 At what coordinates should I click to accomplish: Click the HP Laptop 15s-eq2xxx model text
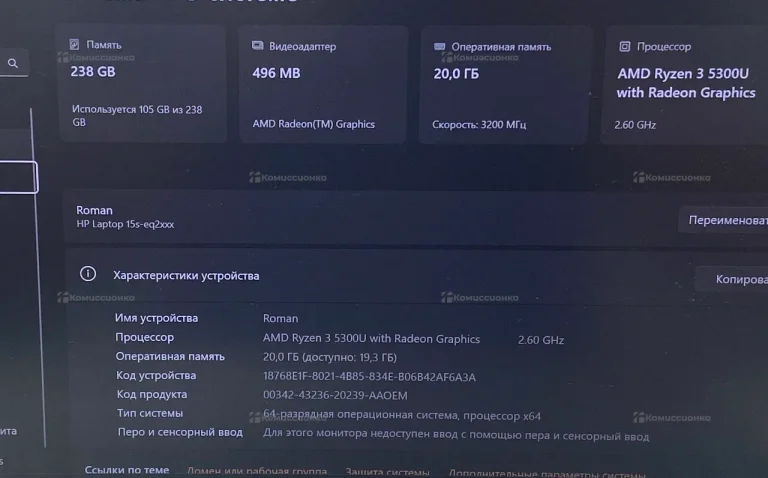(x=125, y=224)
